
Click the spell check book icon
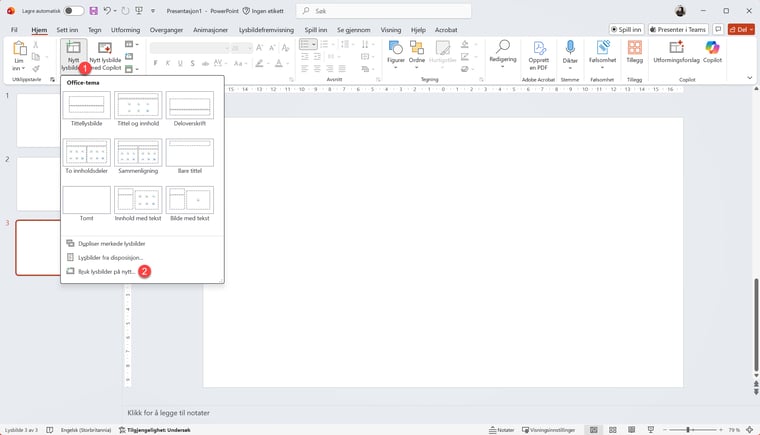tap(49, 430)
